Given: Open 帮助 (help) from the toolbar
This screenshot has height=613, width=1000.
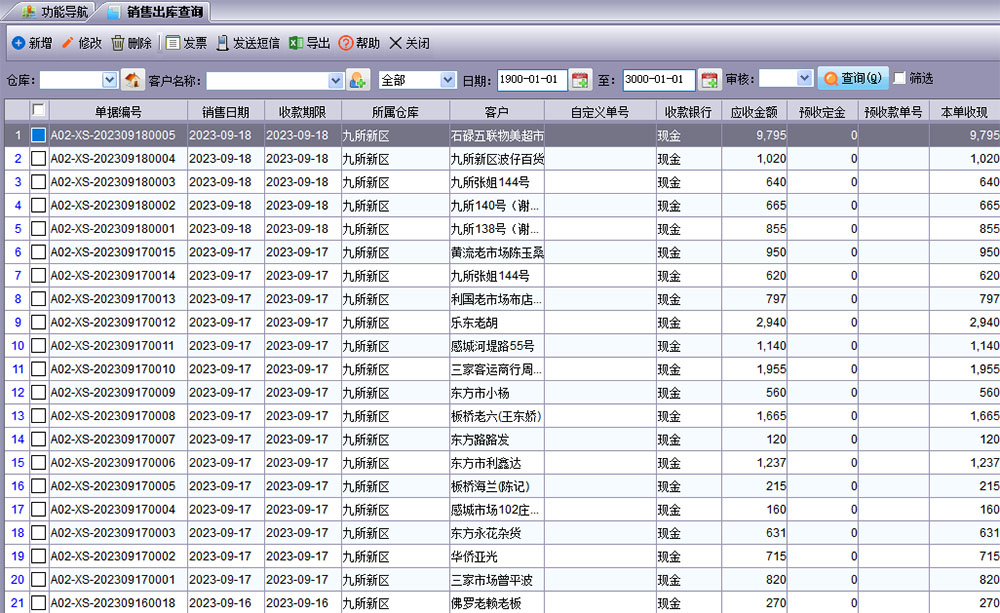Looking at the screenshot, I should [x=346, y=43].
